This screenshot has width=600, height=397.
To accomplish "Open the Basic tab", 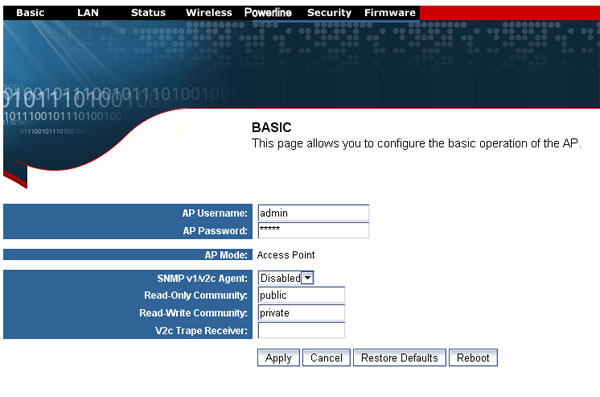I will 30,13.
